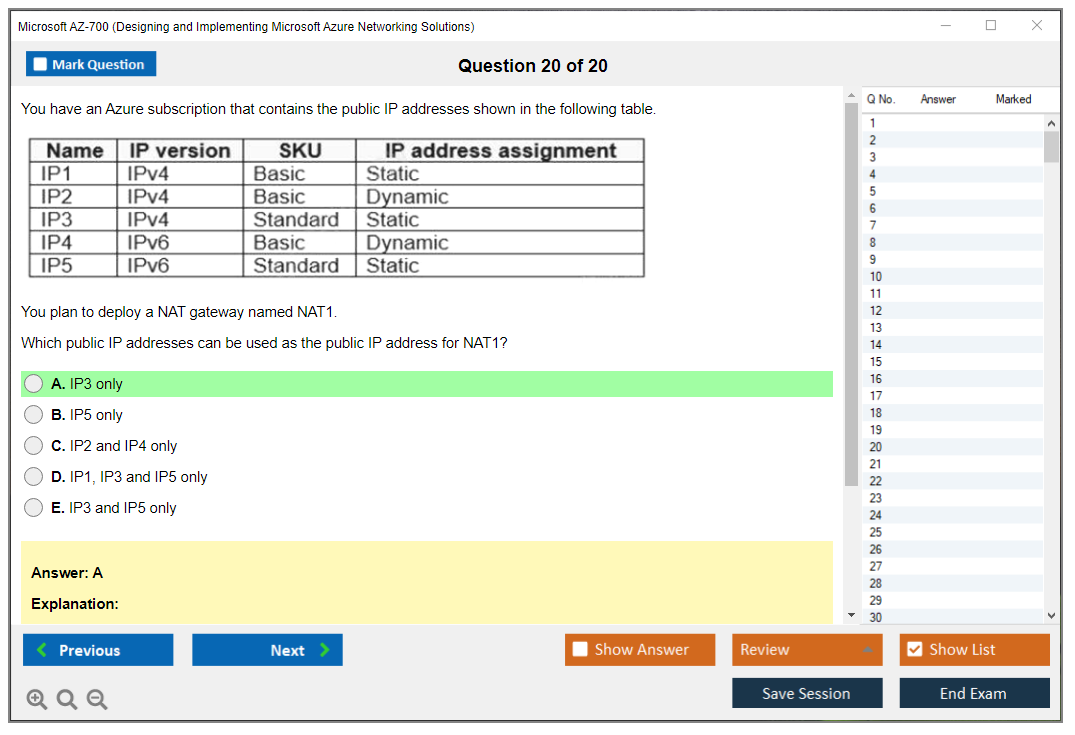This screenshot has width=1075, height=735.
Task: Click the zoom out magnifier icon
Action: pos(97,700)
